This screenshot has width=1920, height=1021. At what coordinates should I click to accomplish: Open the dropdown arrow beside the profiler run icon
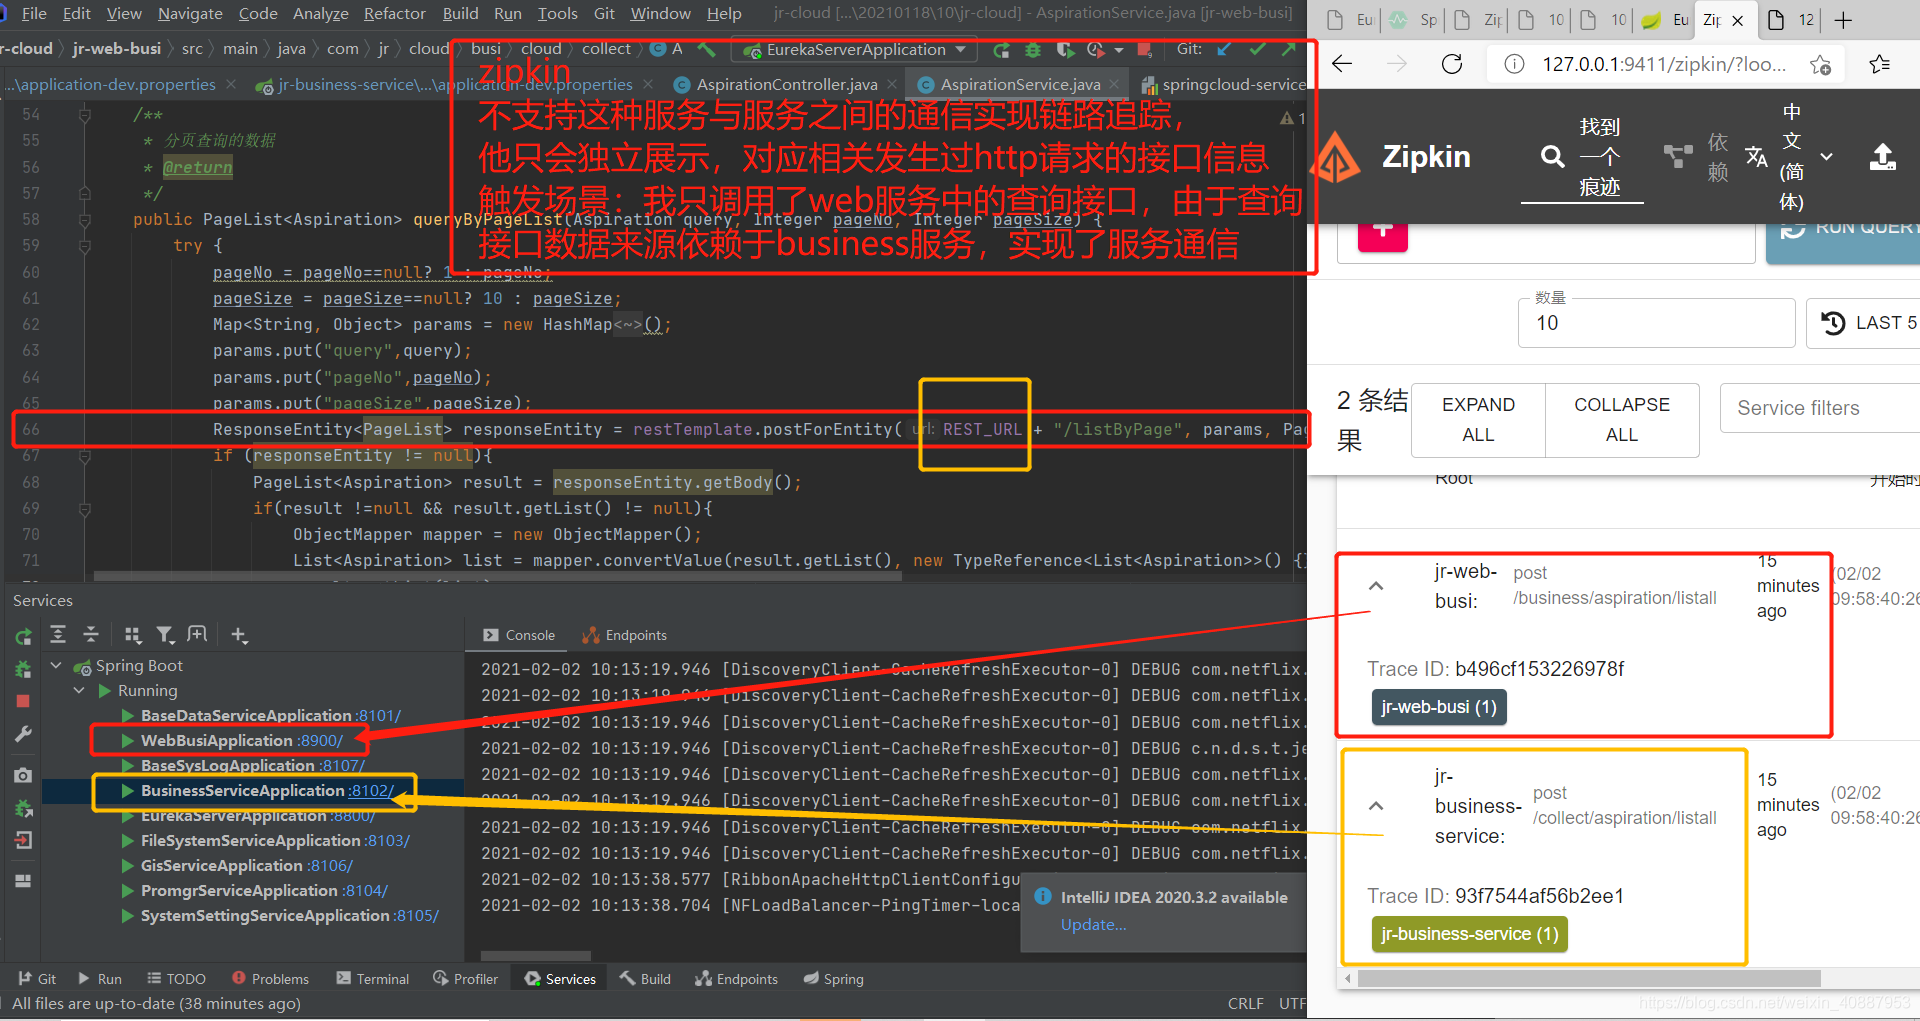coord(1118,50)
